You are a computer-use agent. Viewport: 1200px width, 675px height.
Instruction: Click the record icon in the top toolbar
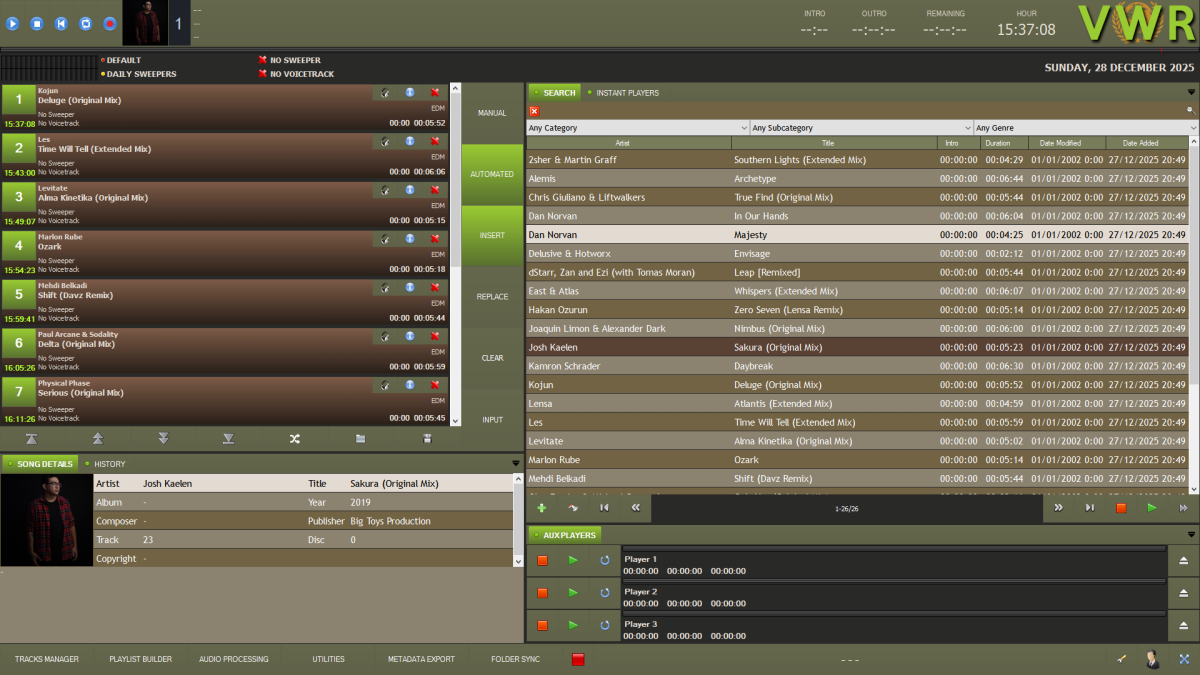[x=109, y=23]
